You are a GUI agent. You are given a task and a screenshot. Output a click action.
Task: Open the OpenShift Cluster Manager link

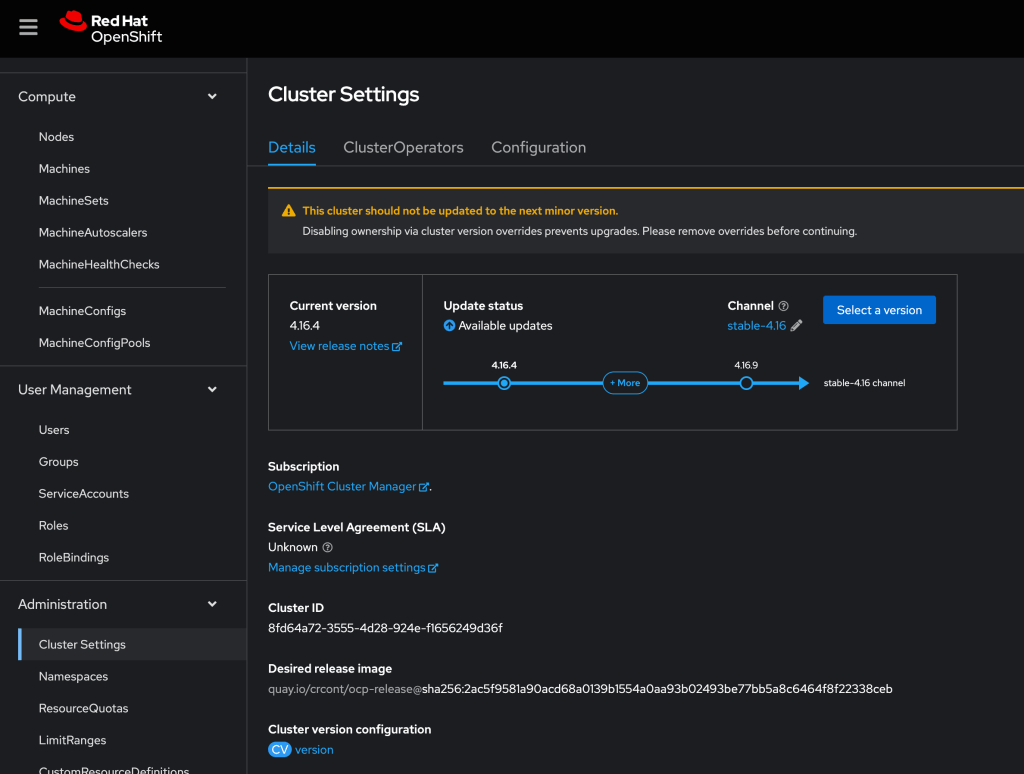click(348, 487)
